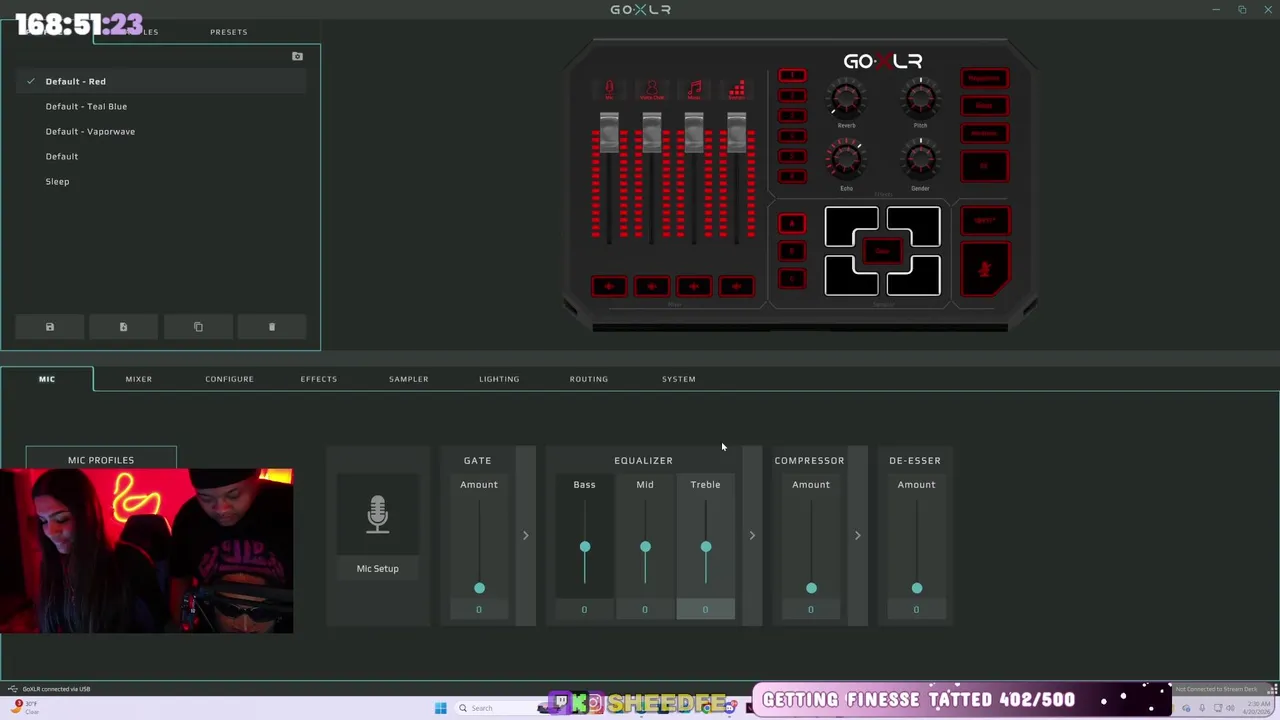Open the Lighting tab
The image size is (1280, 720).
(x=499, y=379)
